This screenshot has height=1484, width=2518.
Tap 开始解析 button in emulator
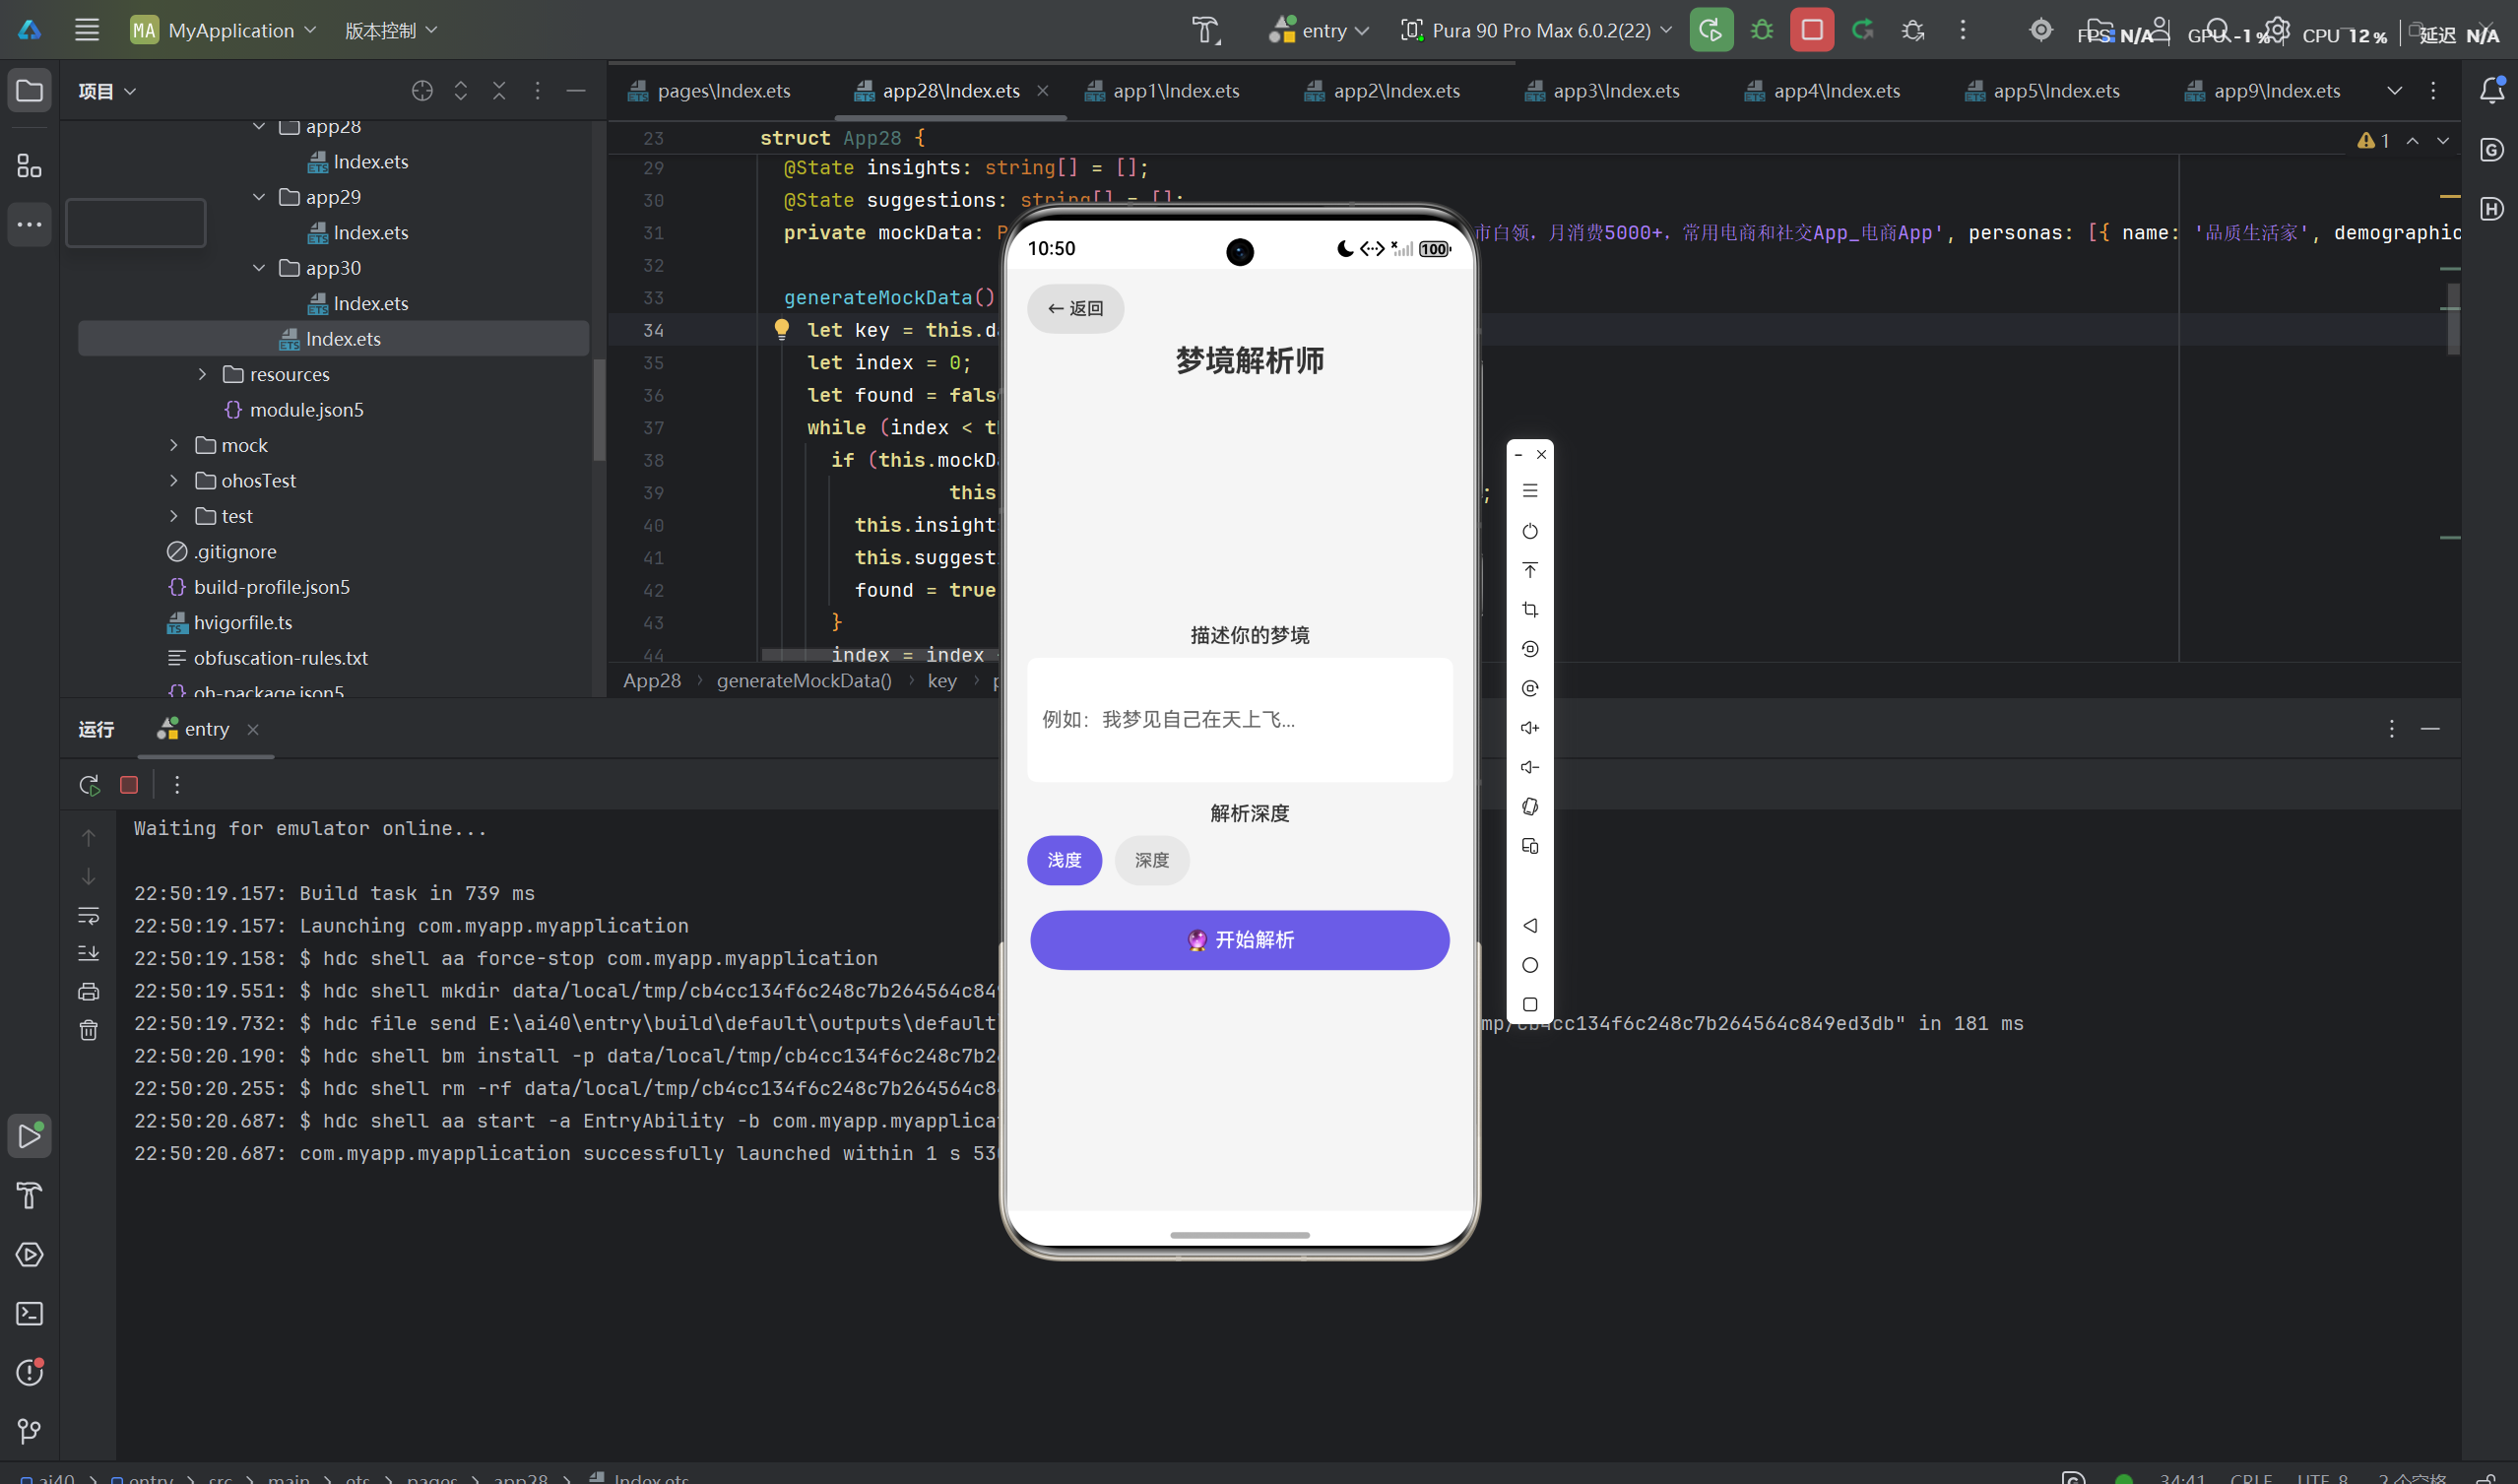tap(1239, 939)
